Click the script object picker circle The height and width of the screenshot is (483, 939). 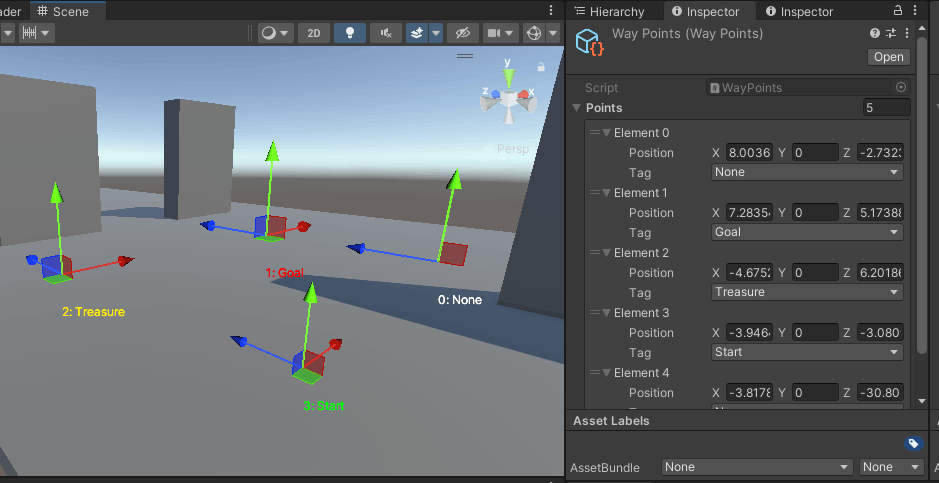(901, 87)
